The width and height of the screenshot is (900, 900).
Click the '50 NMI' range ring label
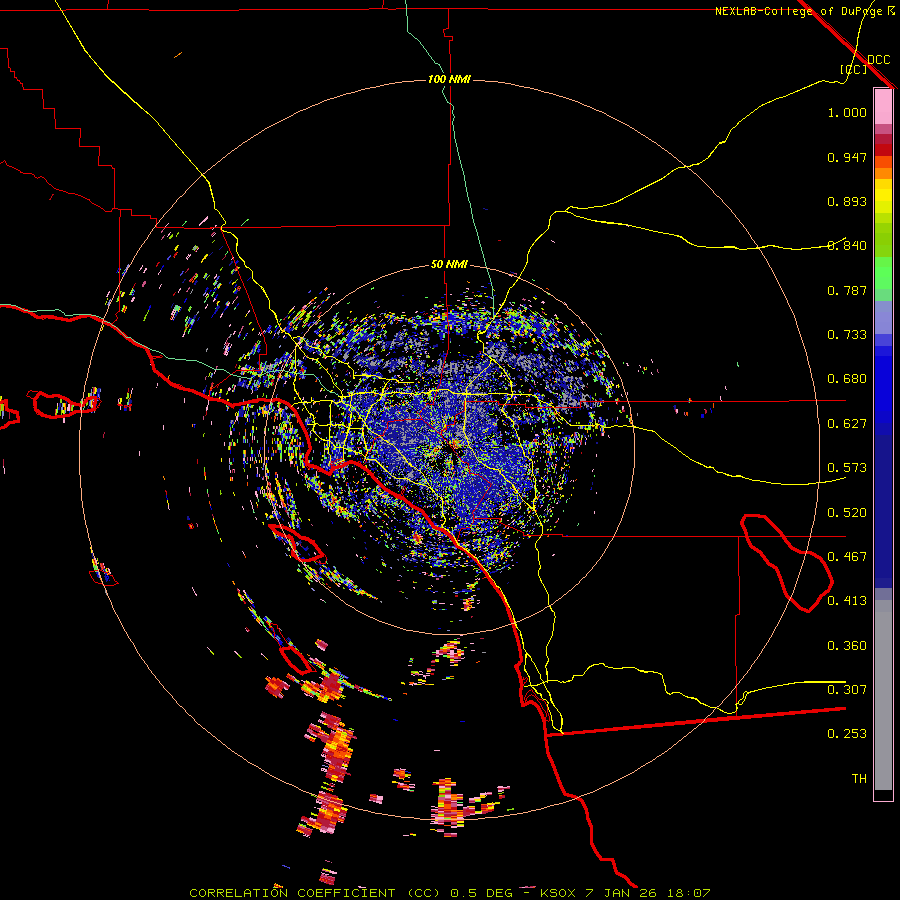click(449, 264)
